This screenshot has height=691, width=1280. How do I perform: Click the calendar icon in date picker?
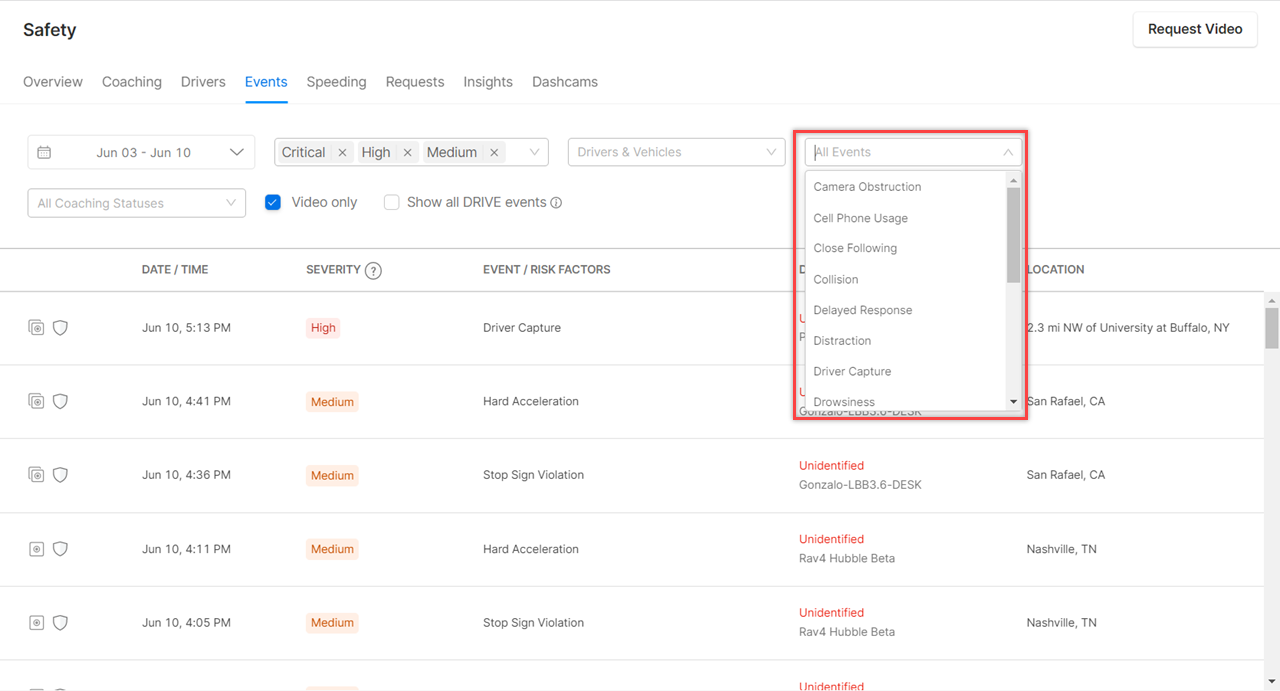coord(44,152)
